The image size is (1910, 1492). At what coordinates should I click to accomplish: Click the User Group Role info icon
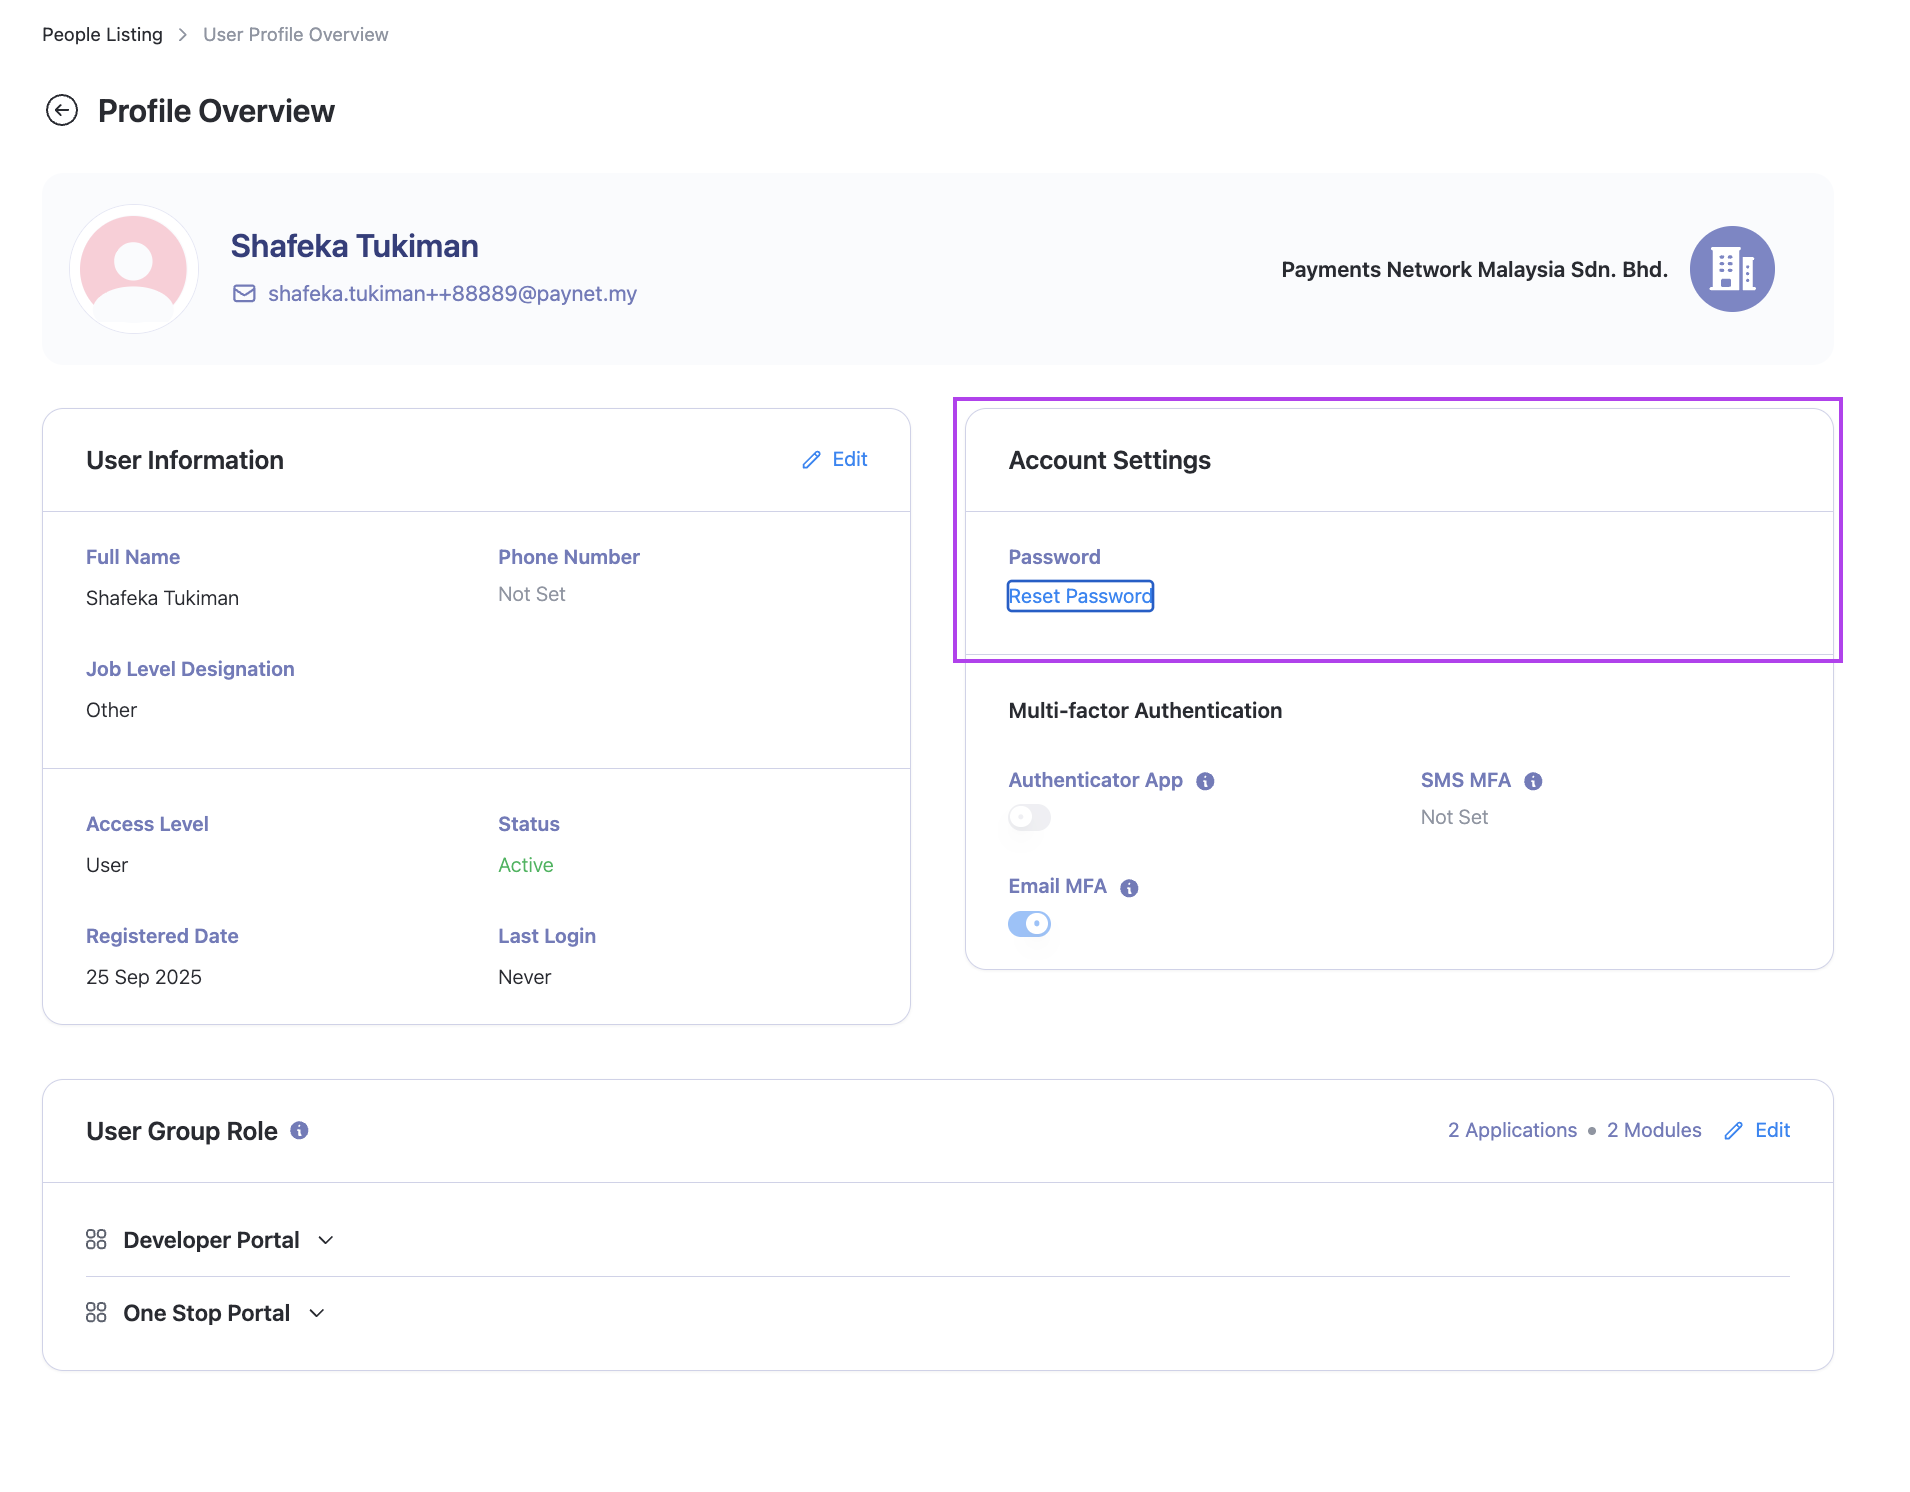(x=299, y=1130)
